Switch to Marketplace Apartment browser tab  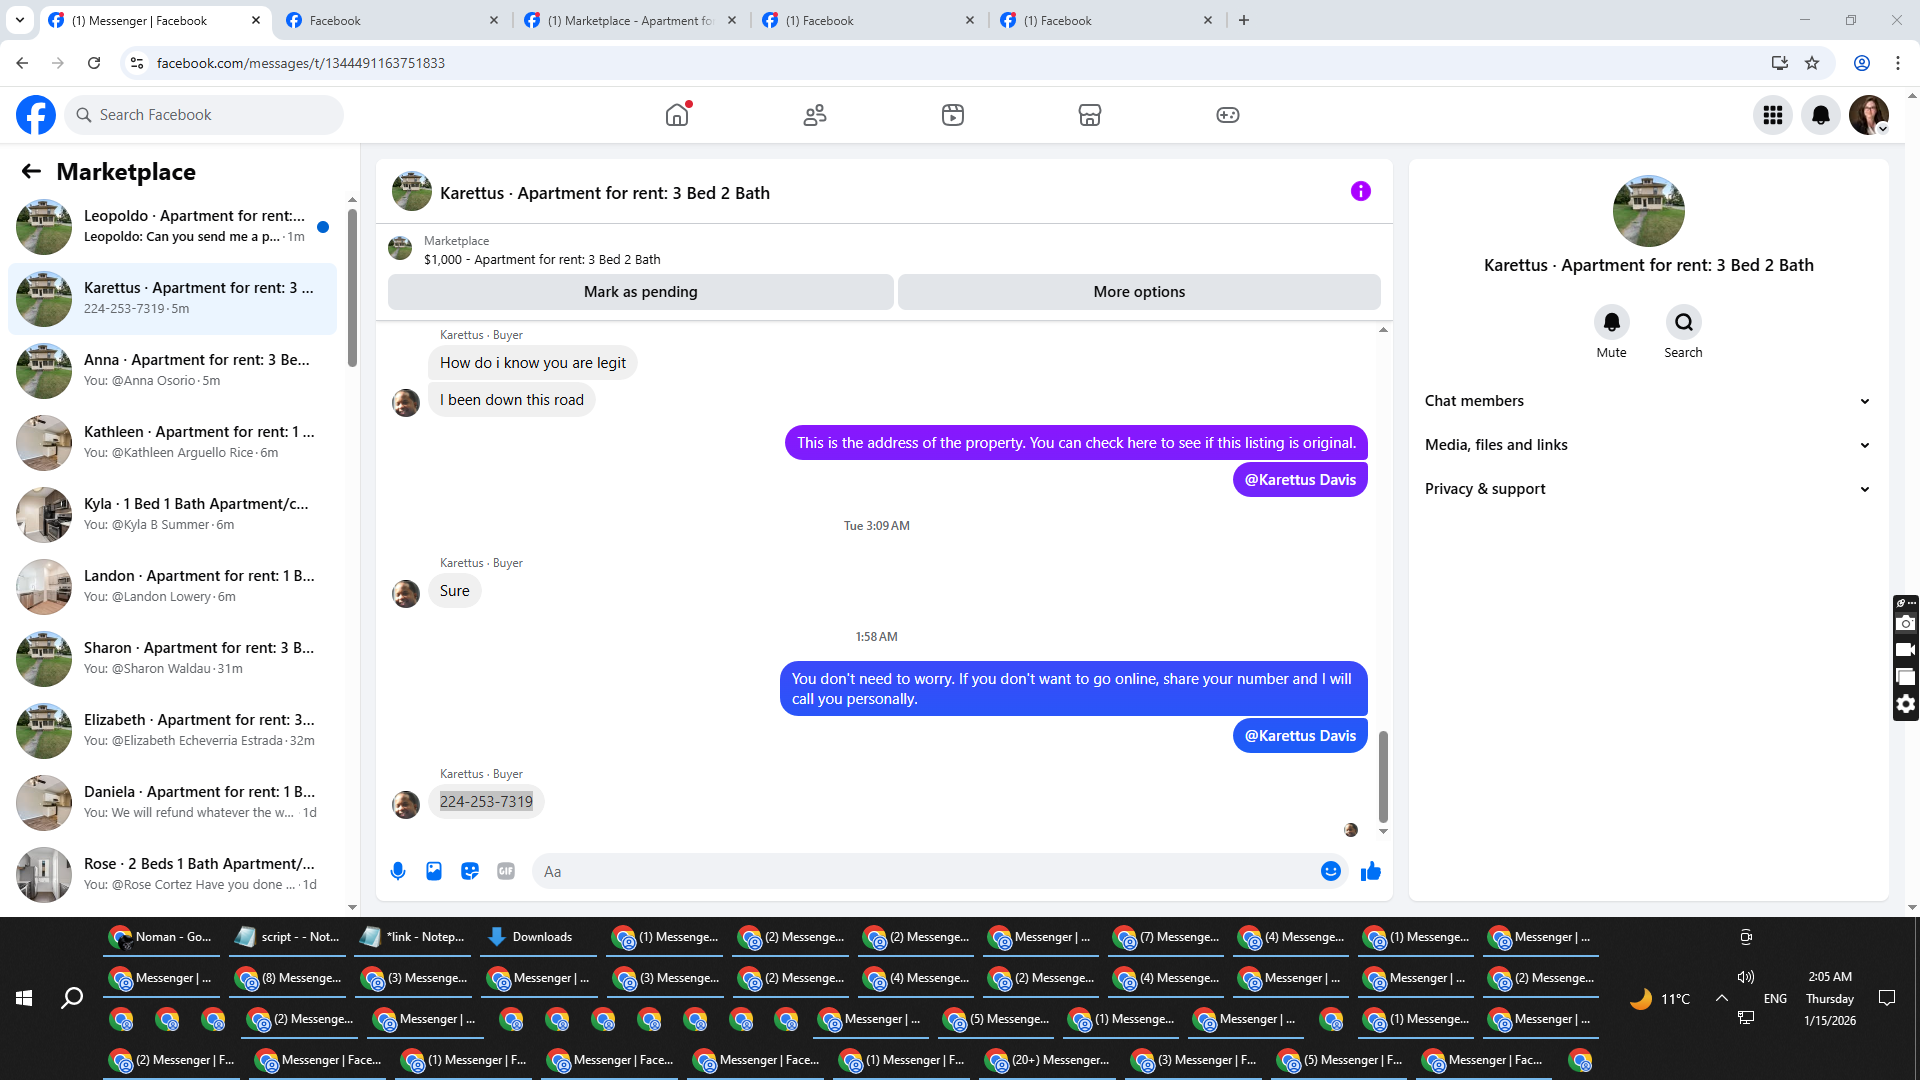[x=630, y=20]
